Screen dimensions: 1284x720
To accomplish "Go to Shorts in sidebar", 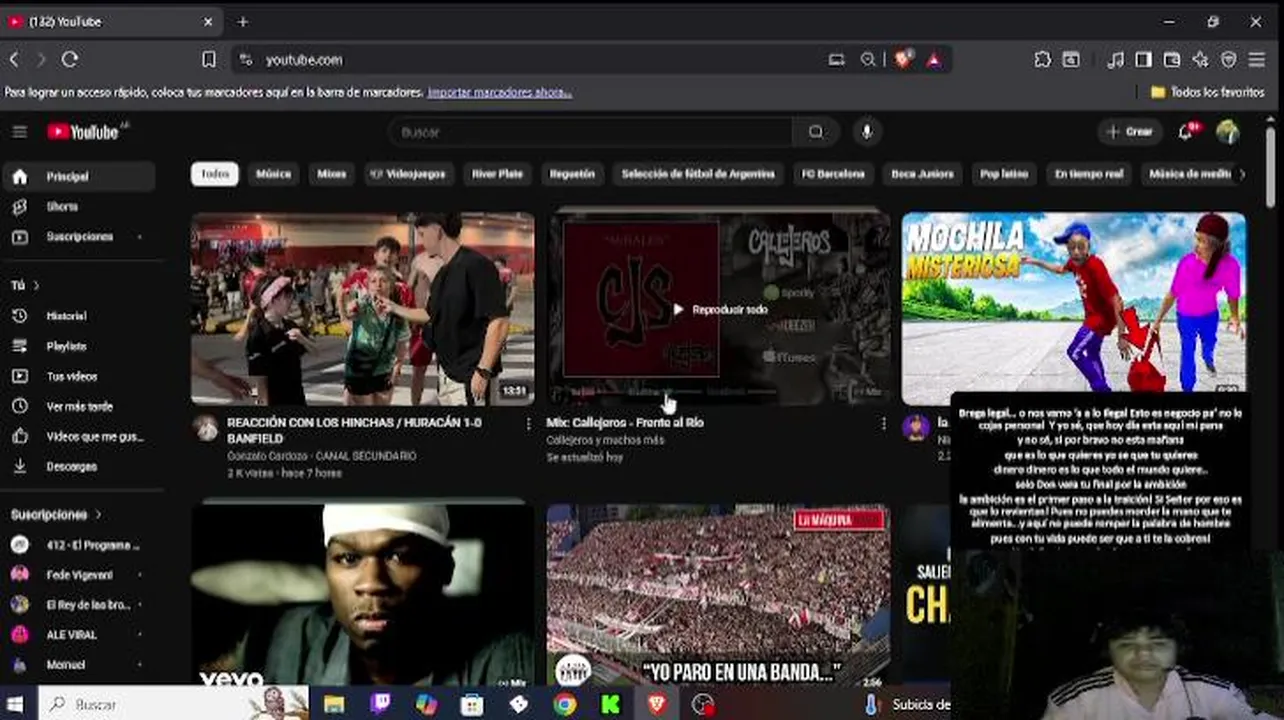I will (78, 207).
